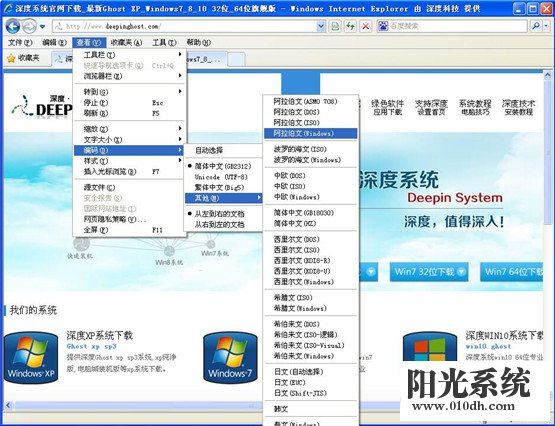
Task: Click the Win7 64位下载 button
Action: pyautogui.click(x=511, y=272)
